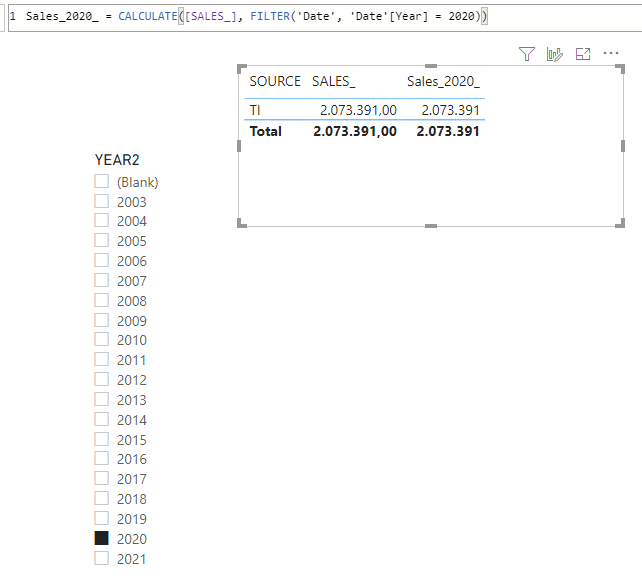Select the 2009 checkbox
The height and width of the screenshot is (578, 642).
point(102,320)
